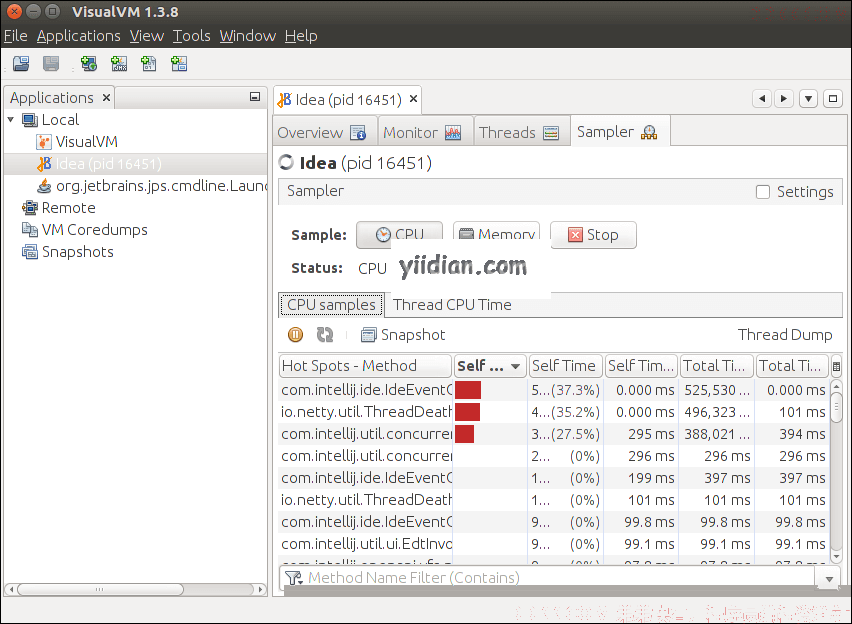Click the Add Application Snapshot toolbar icon
This screenshot has height=624, width=852.
pos(179,64)
